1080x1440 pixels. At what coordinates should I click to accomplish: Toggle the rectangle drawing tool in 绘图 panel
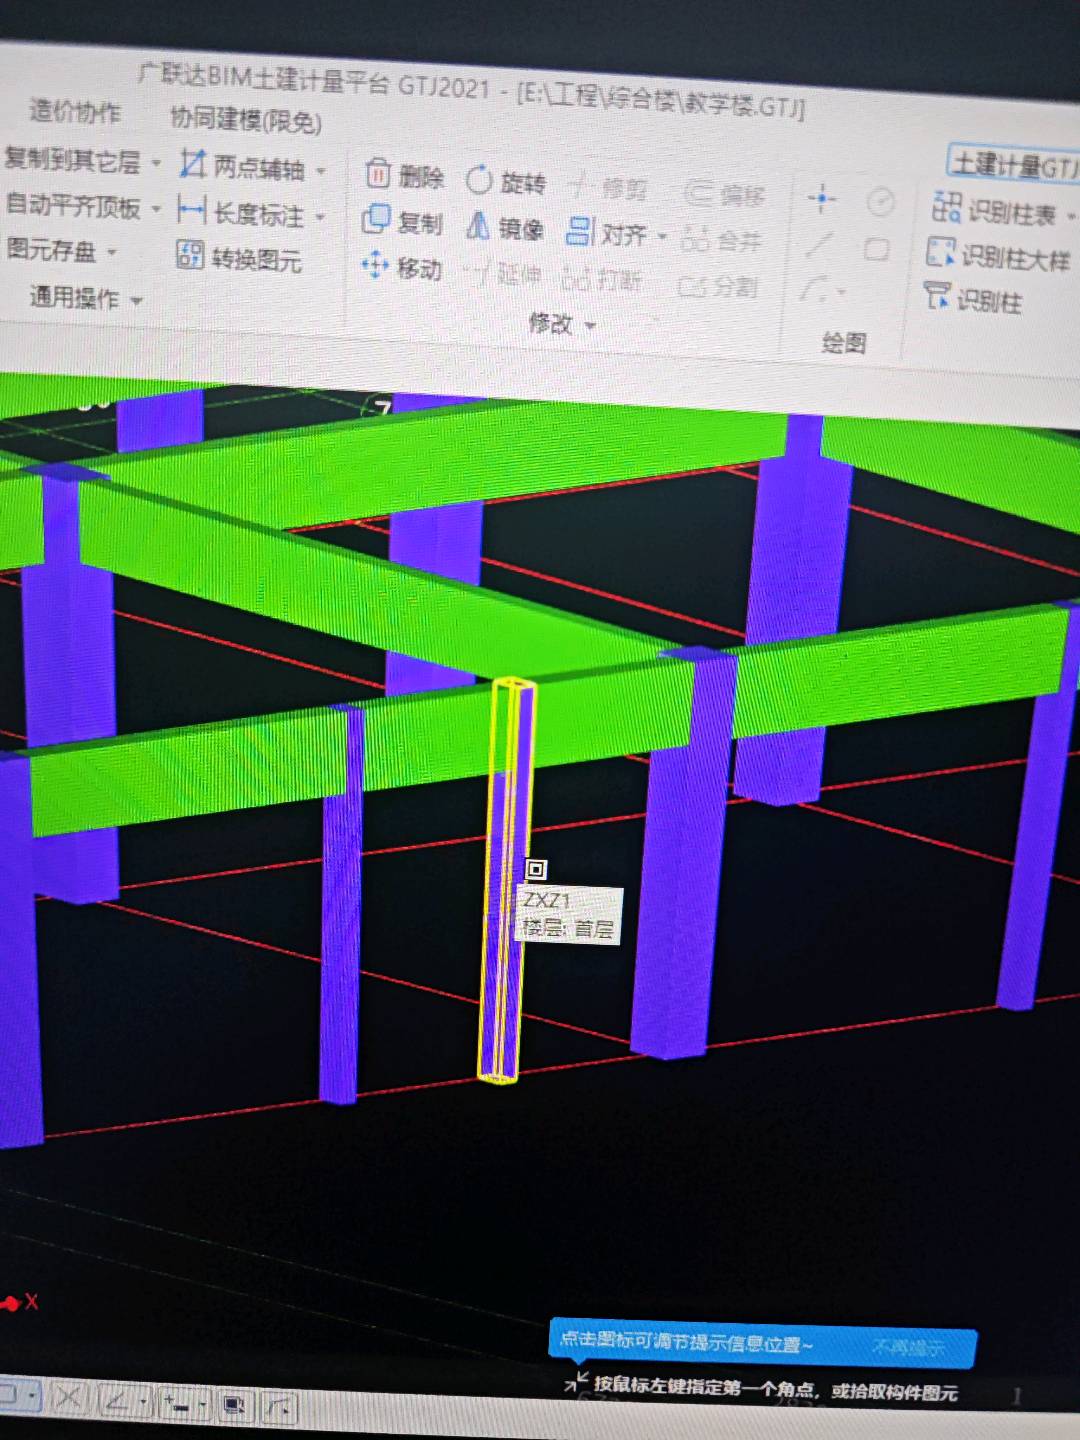[x=877, y=249]
